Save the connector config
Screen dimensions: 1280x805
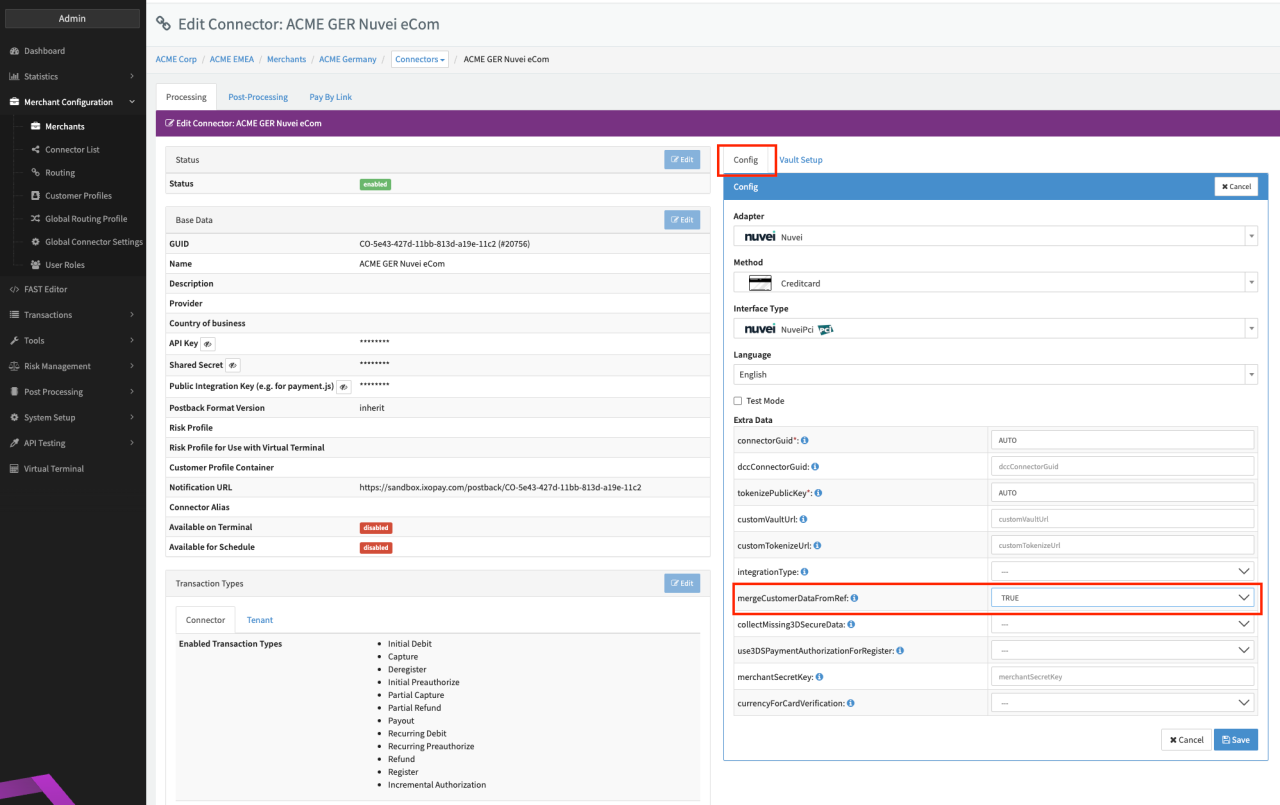1235,740
